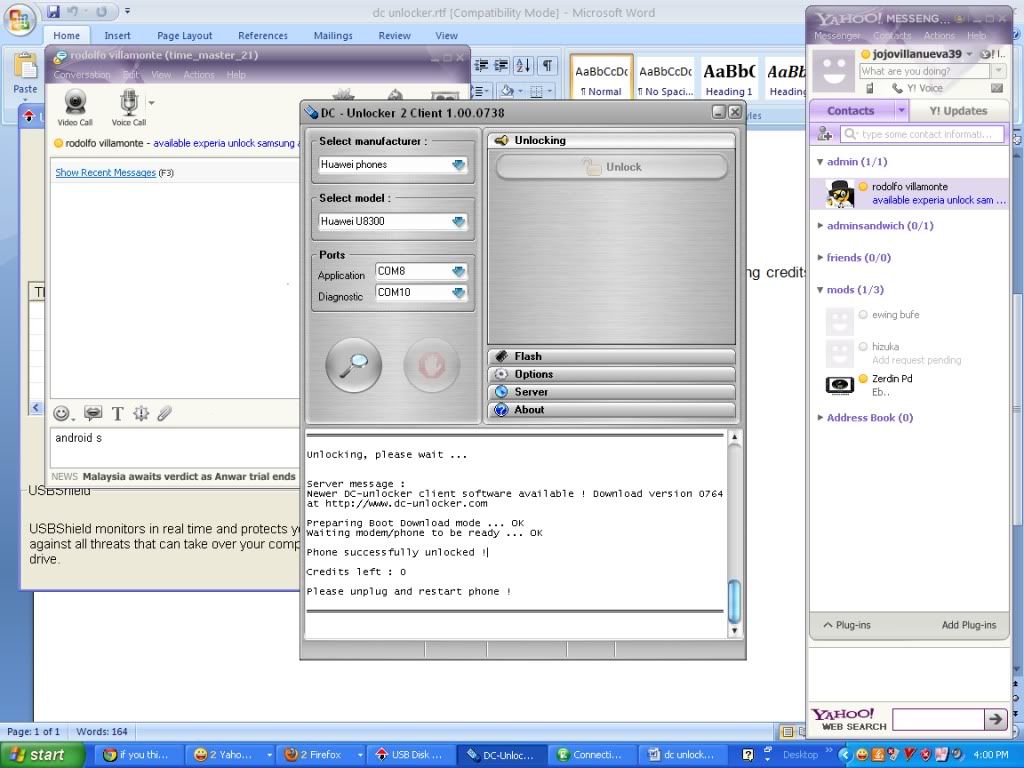
Task: Click the magnifying glass detect button
Action: tap(353, 366)
